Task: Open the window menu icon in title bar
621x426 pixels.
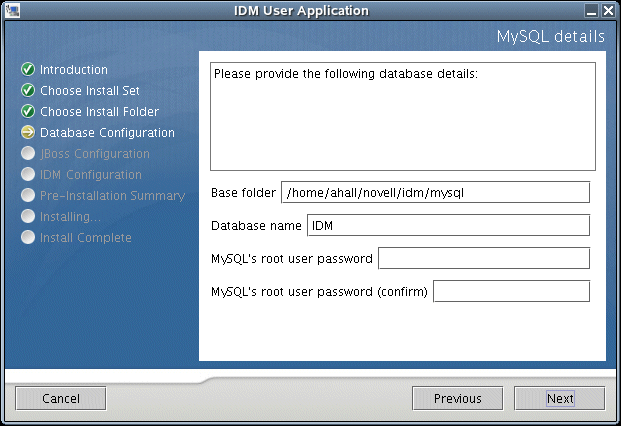Action: 11,11
